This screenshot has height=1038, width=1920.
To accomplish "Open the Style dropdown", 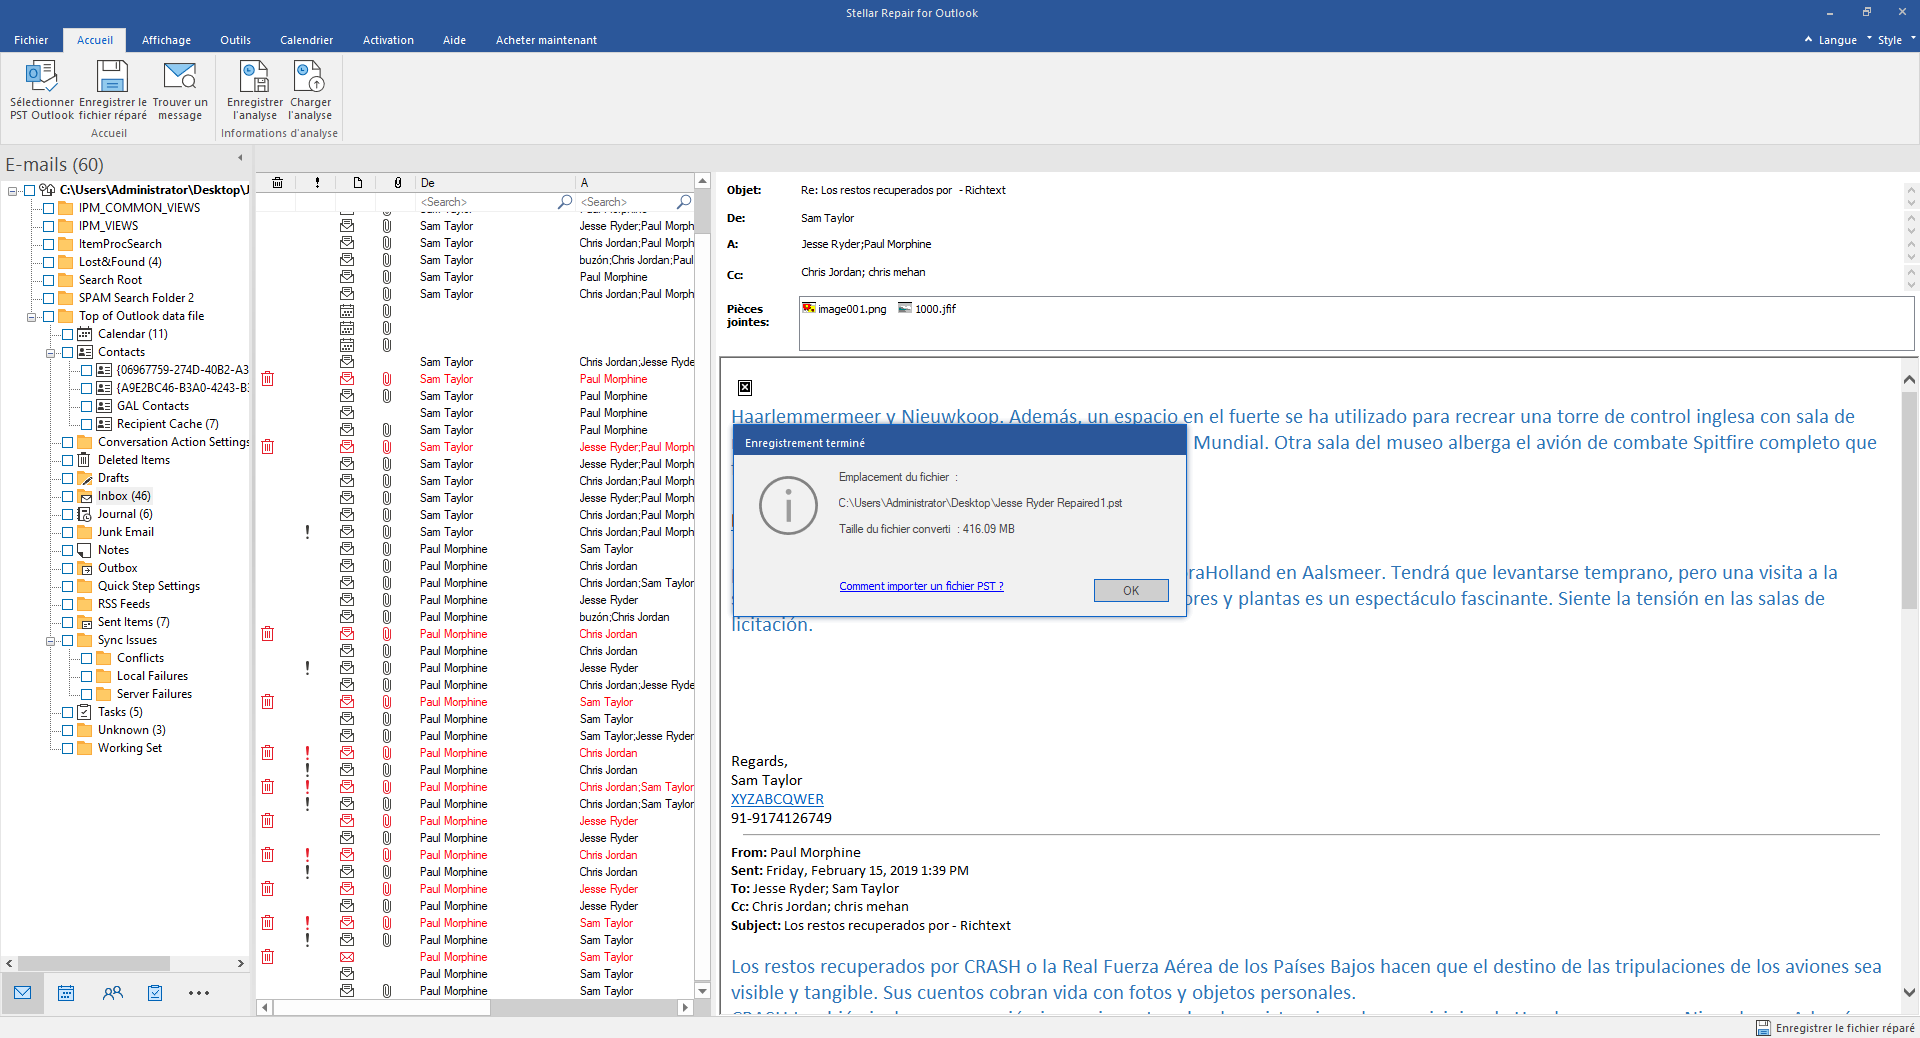I will click(x=1896, y=40).
